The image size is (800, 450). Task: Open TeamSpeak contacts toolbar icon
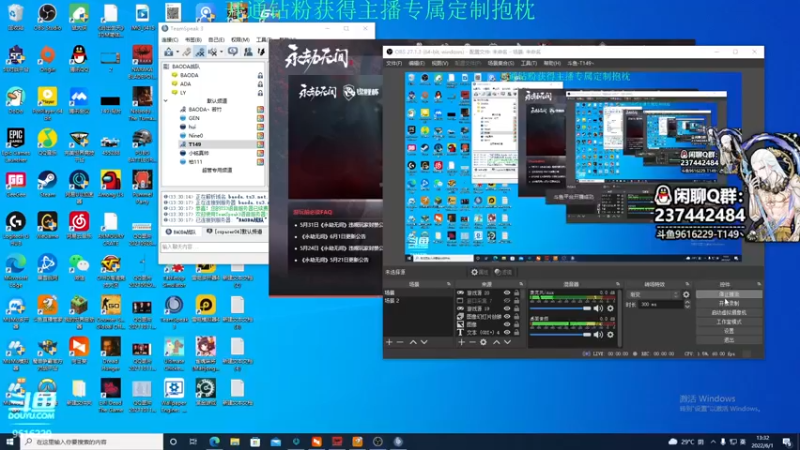[x=248, y=52]
